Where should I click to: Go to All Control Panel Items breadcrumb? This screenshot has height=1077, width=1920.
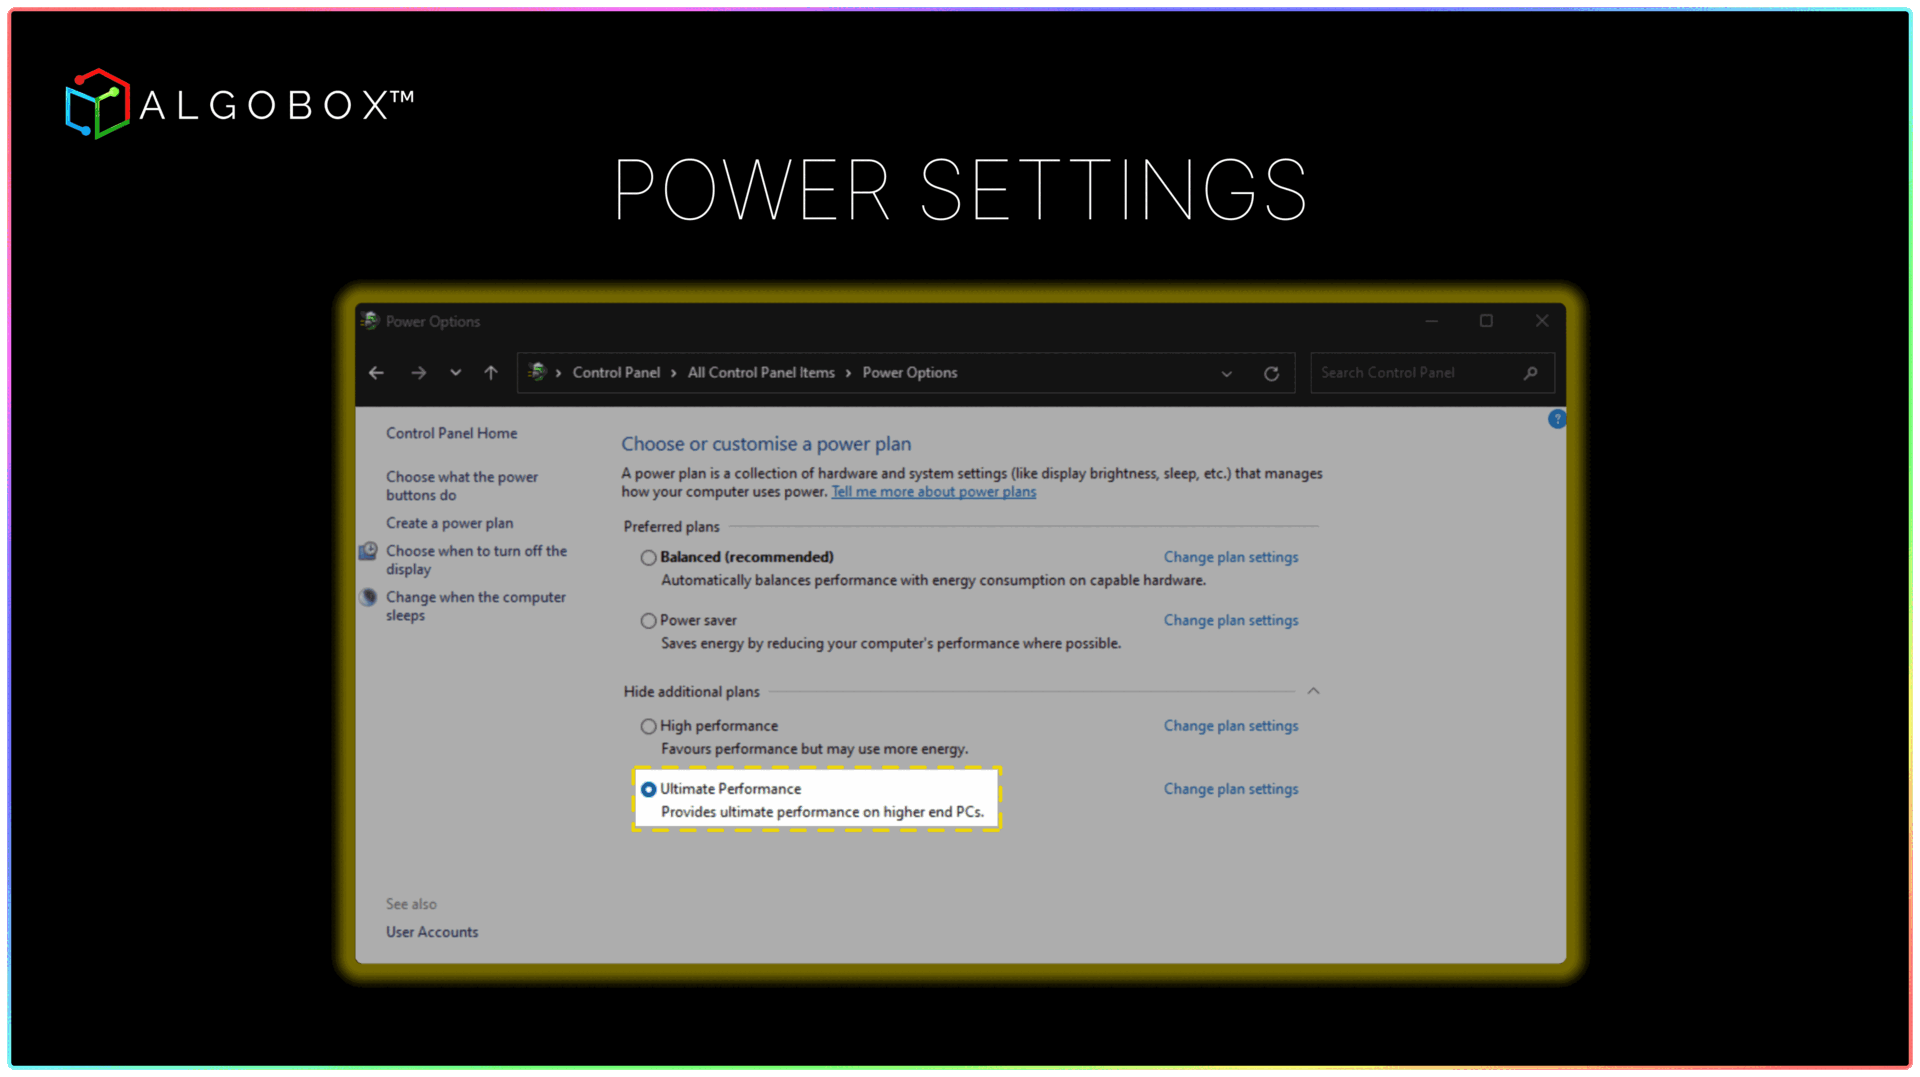tap(761, 373)
